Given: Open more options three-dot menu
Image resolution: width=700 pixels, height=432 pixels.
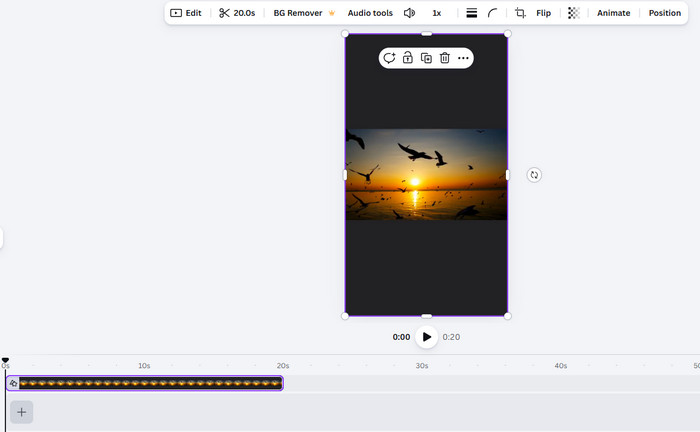Looking at the screenshot, I should 463,58.
